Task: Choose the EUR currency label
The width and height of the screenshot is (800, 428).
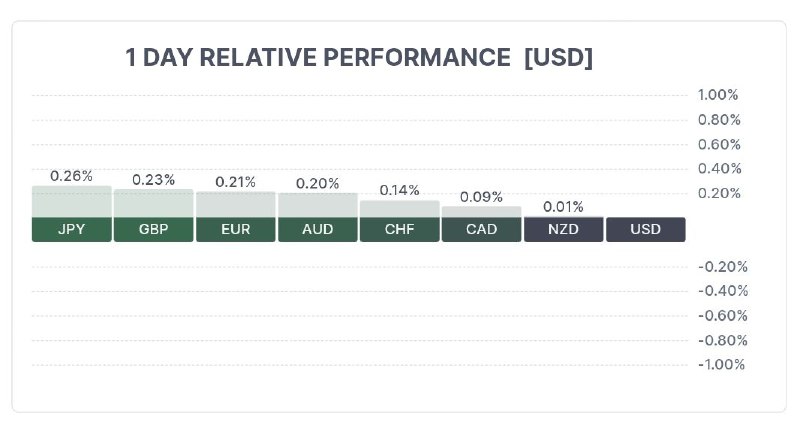Action: (236, 230)
